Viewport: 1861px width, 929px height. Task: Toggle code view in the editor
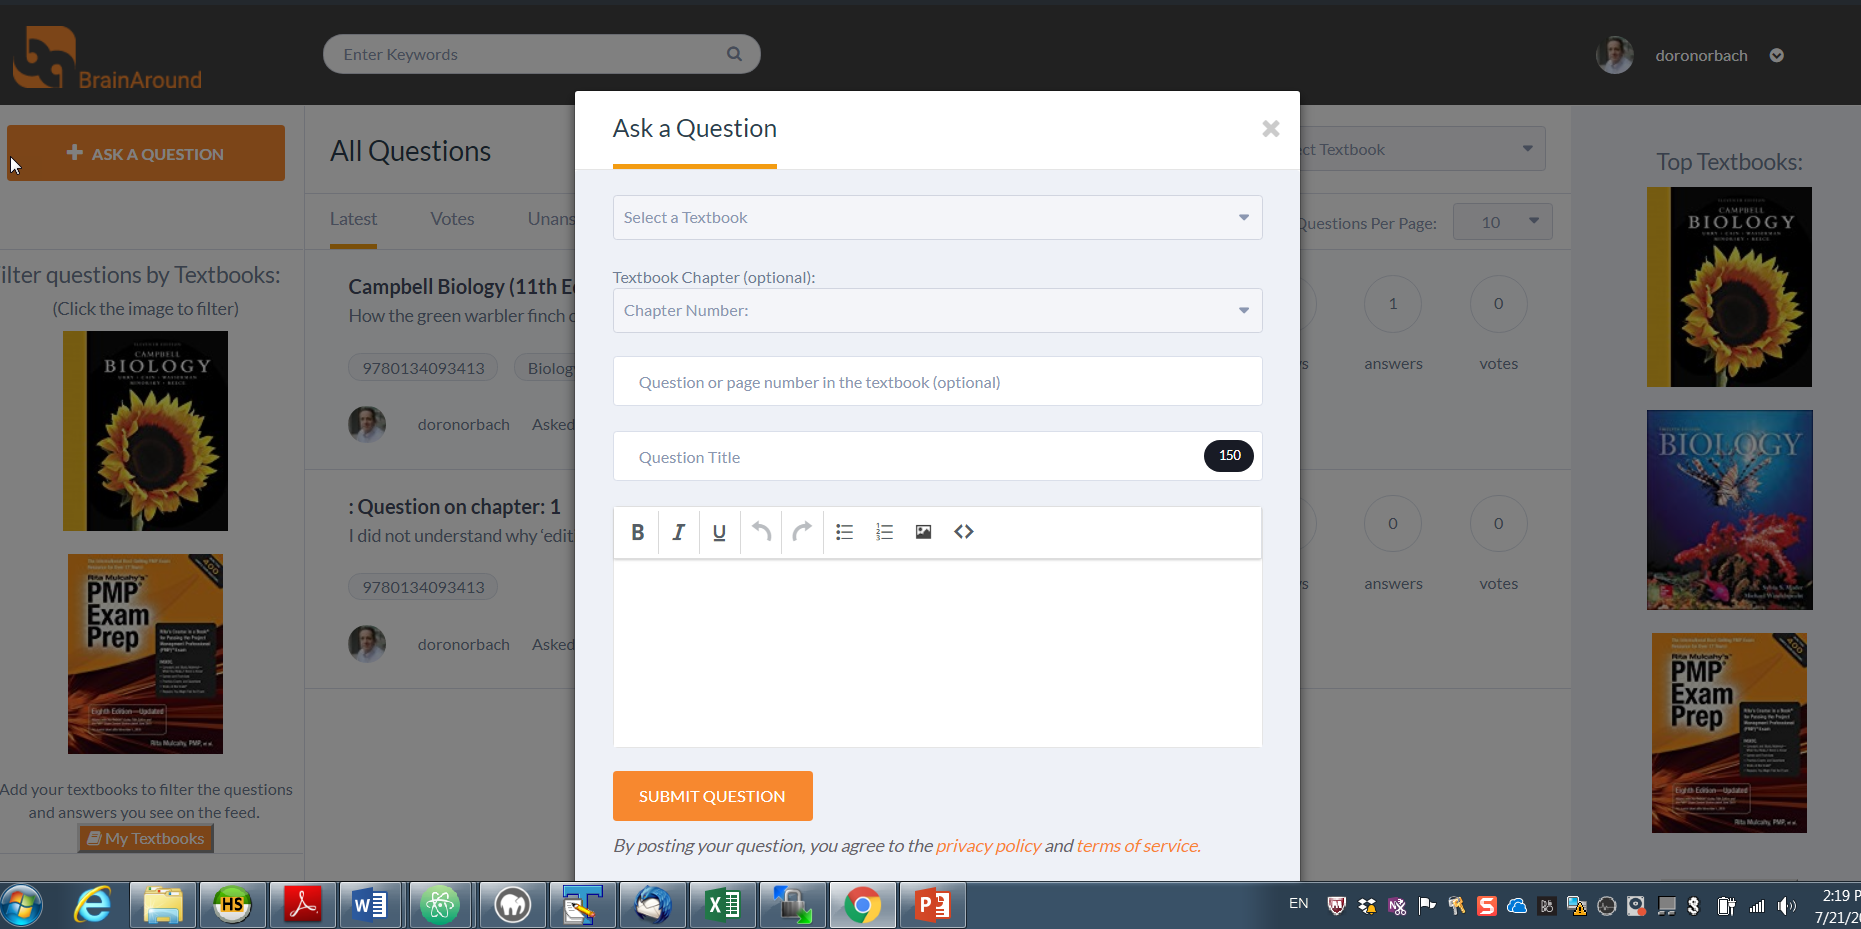pos(964,532)
